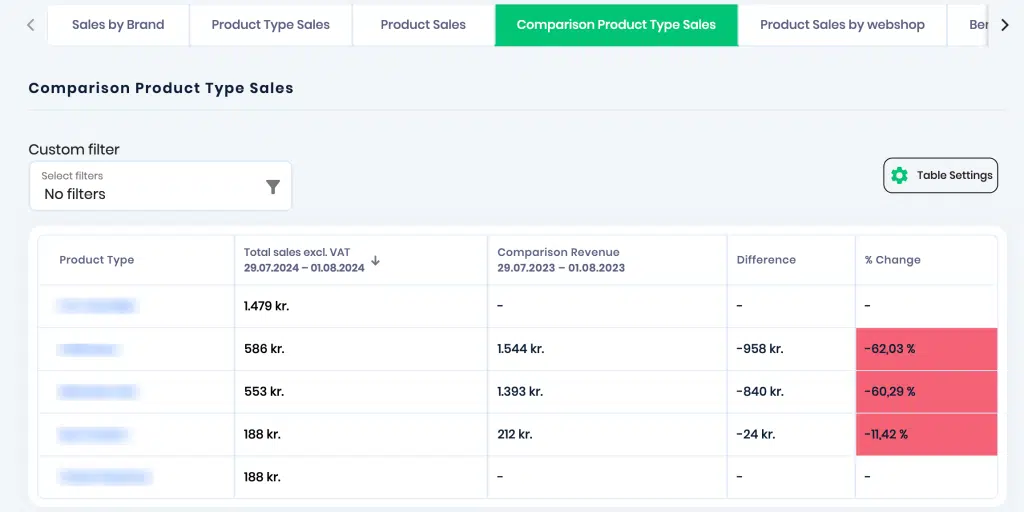Open the blurred product type link in 1.479 kr. row

[x=97, y=306]
